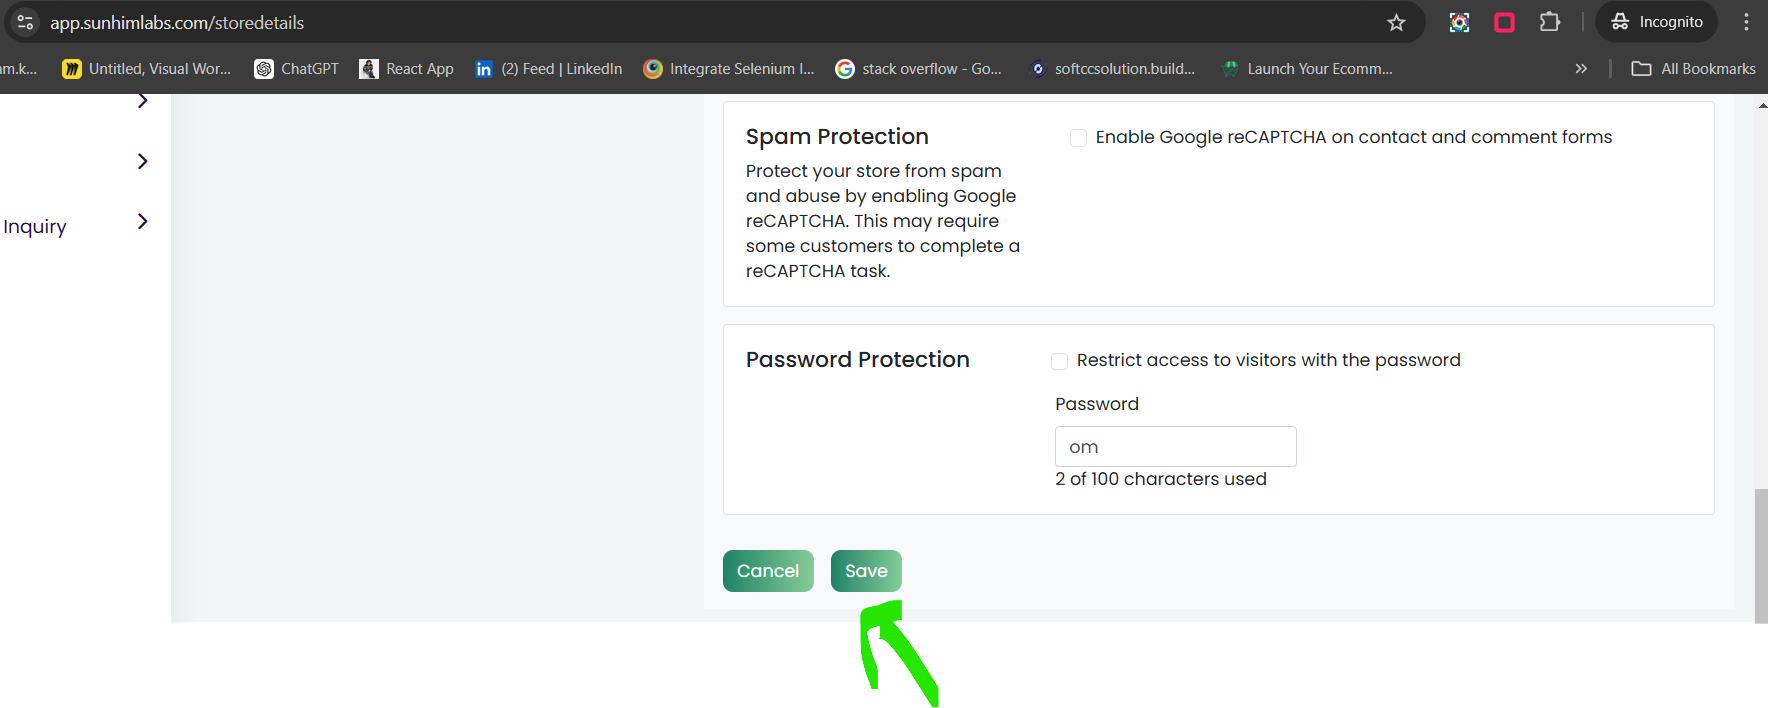Show hidden bookmarks via double chevron

1581,69
